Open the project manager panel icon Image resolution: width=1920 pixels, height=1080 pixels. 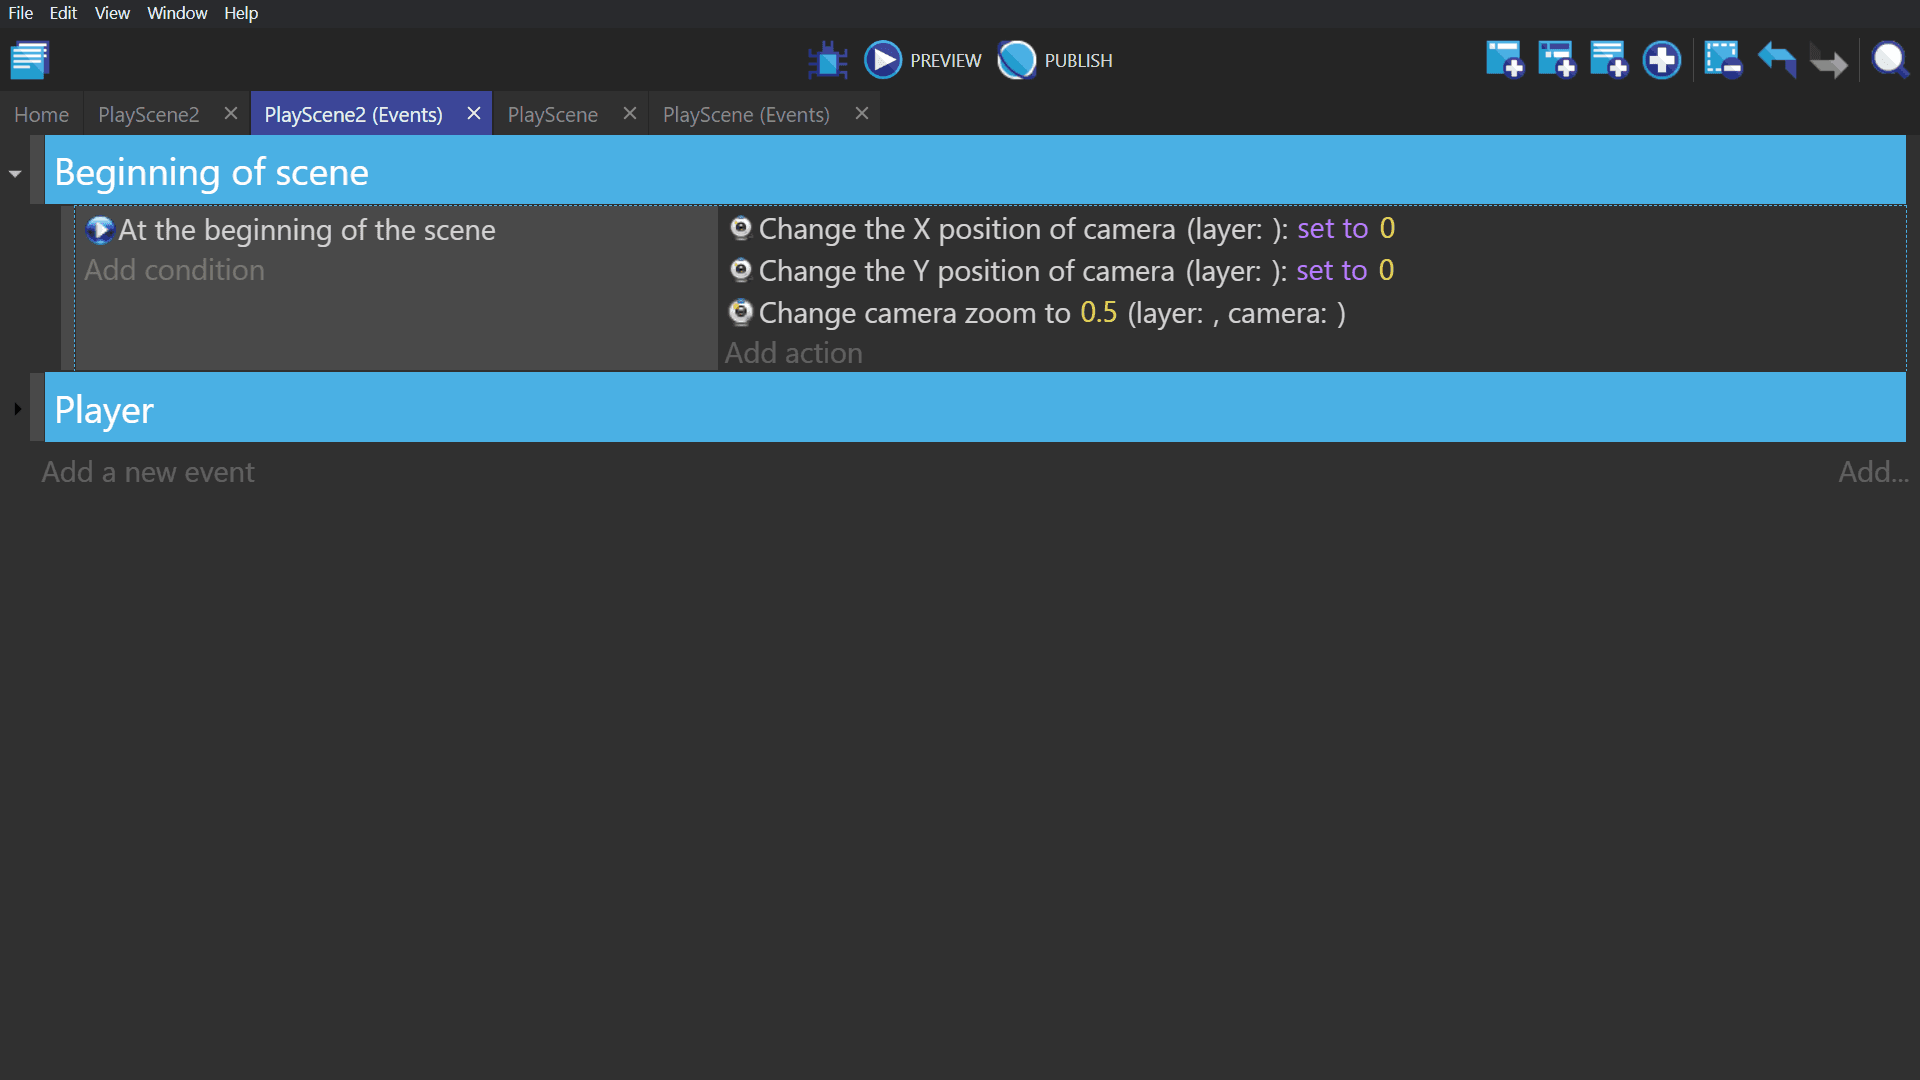30,60
